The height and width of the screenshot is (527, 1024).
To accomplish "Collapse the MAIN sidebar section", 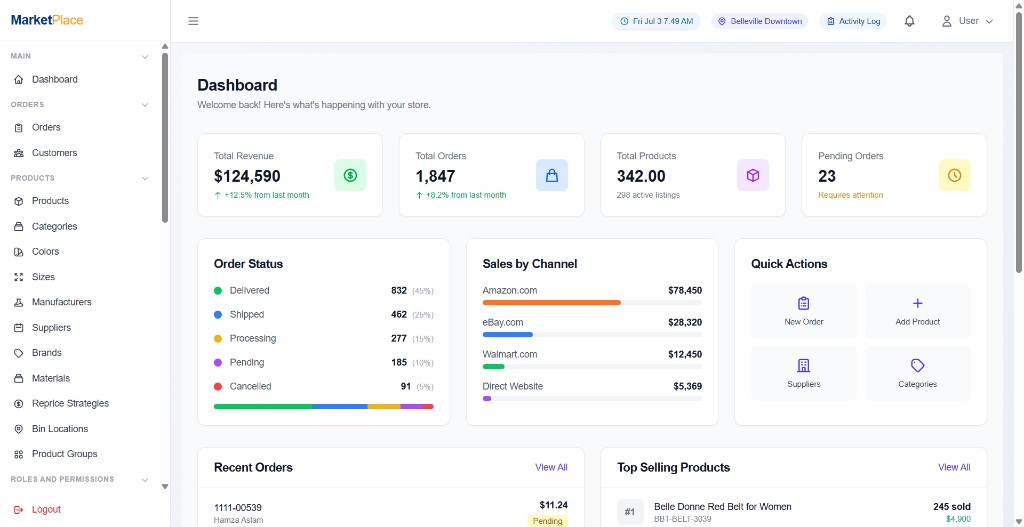I will 145,57.
